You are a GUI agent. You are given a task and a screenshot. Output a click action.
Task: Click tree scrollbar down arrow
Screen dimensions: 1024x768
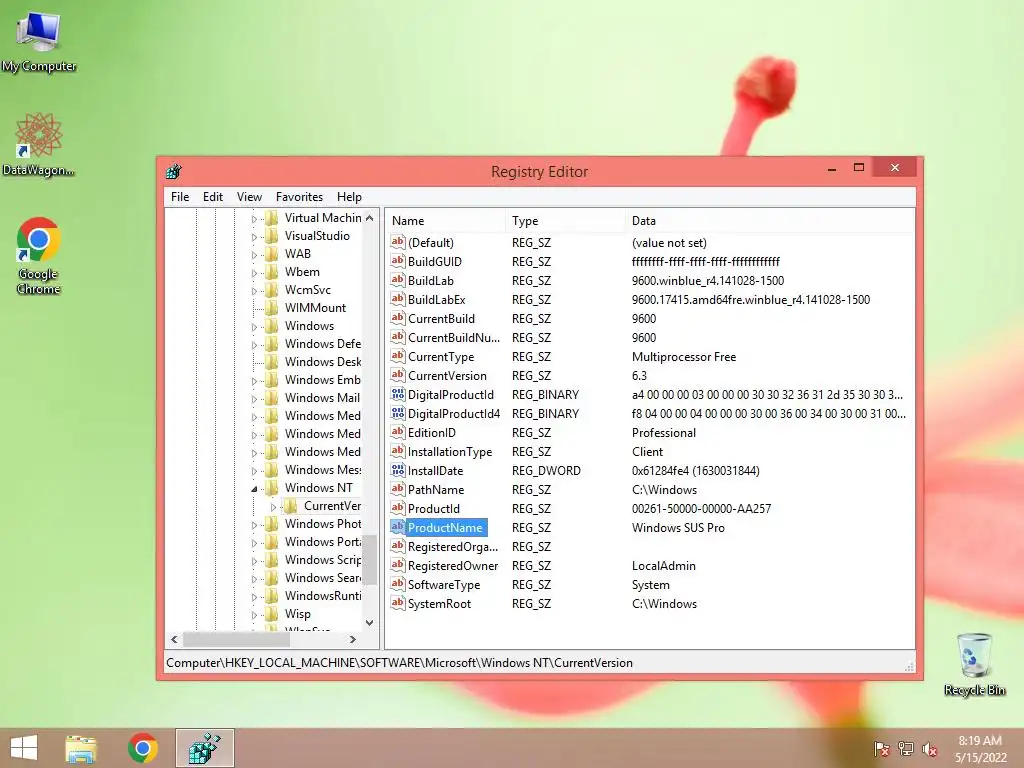tap(370, 622)
